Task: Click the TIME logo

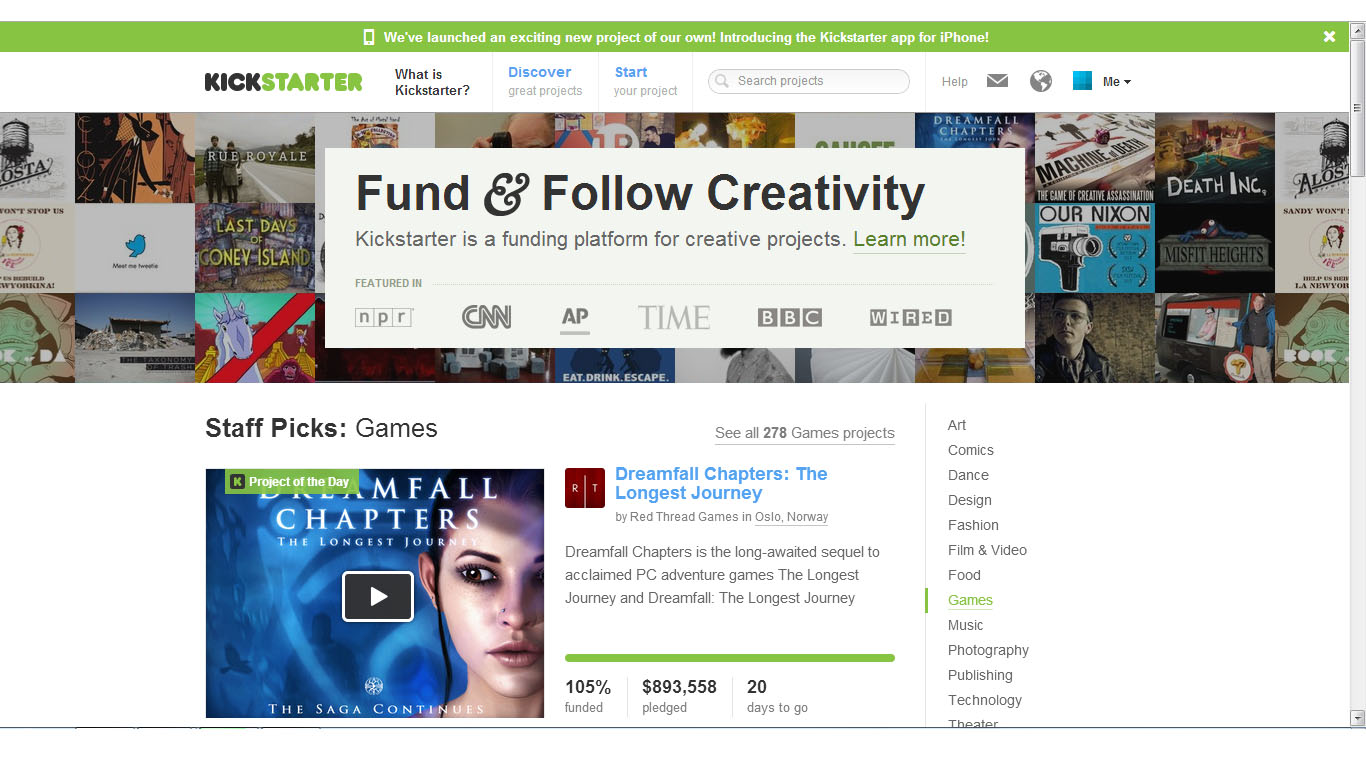Action: point(674,318)
